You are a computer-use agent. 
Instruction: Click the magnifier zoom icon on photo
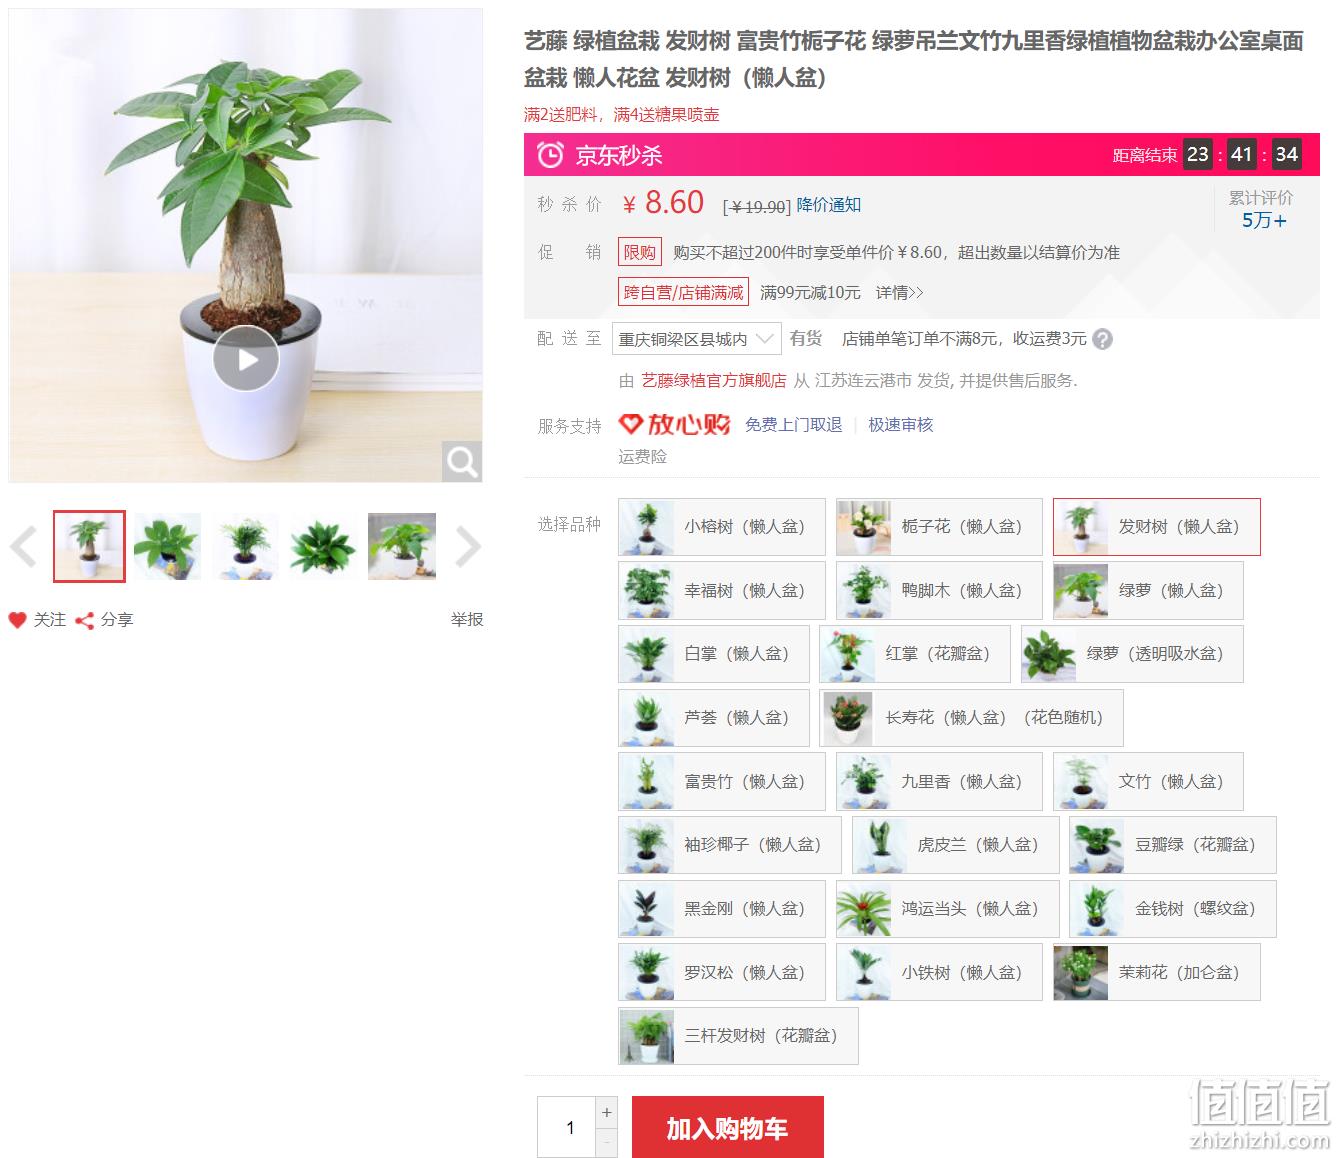462,462
